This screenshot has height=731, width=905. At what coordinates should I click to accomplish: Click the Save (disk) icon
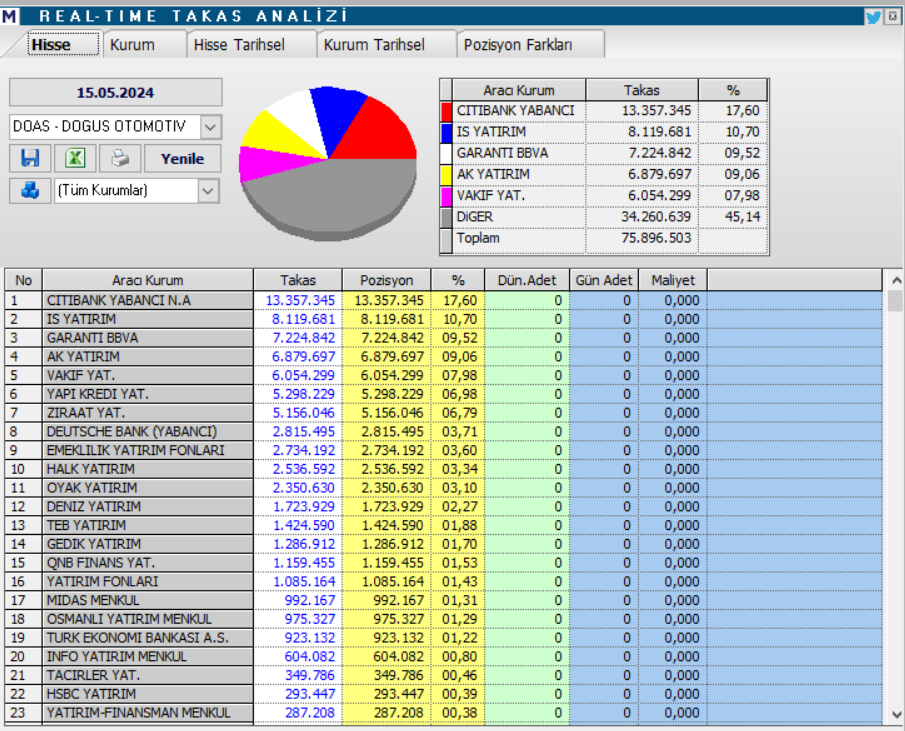point(30,157)
